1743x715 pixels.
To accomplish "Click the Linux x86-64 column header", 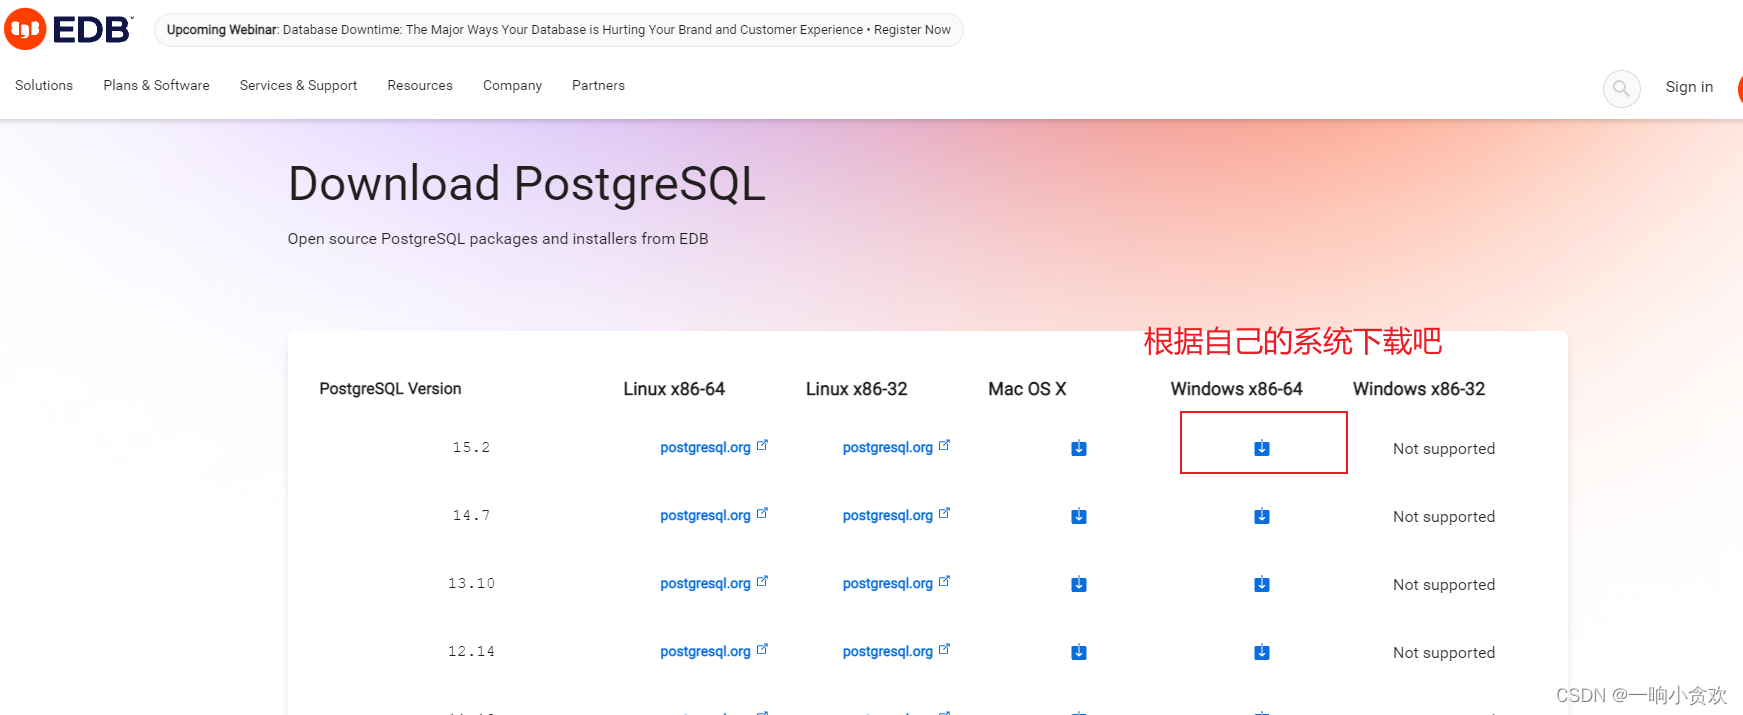I will click(x=674, y=389).
